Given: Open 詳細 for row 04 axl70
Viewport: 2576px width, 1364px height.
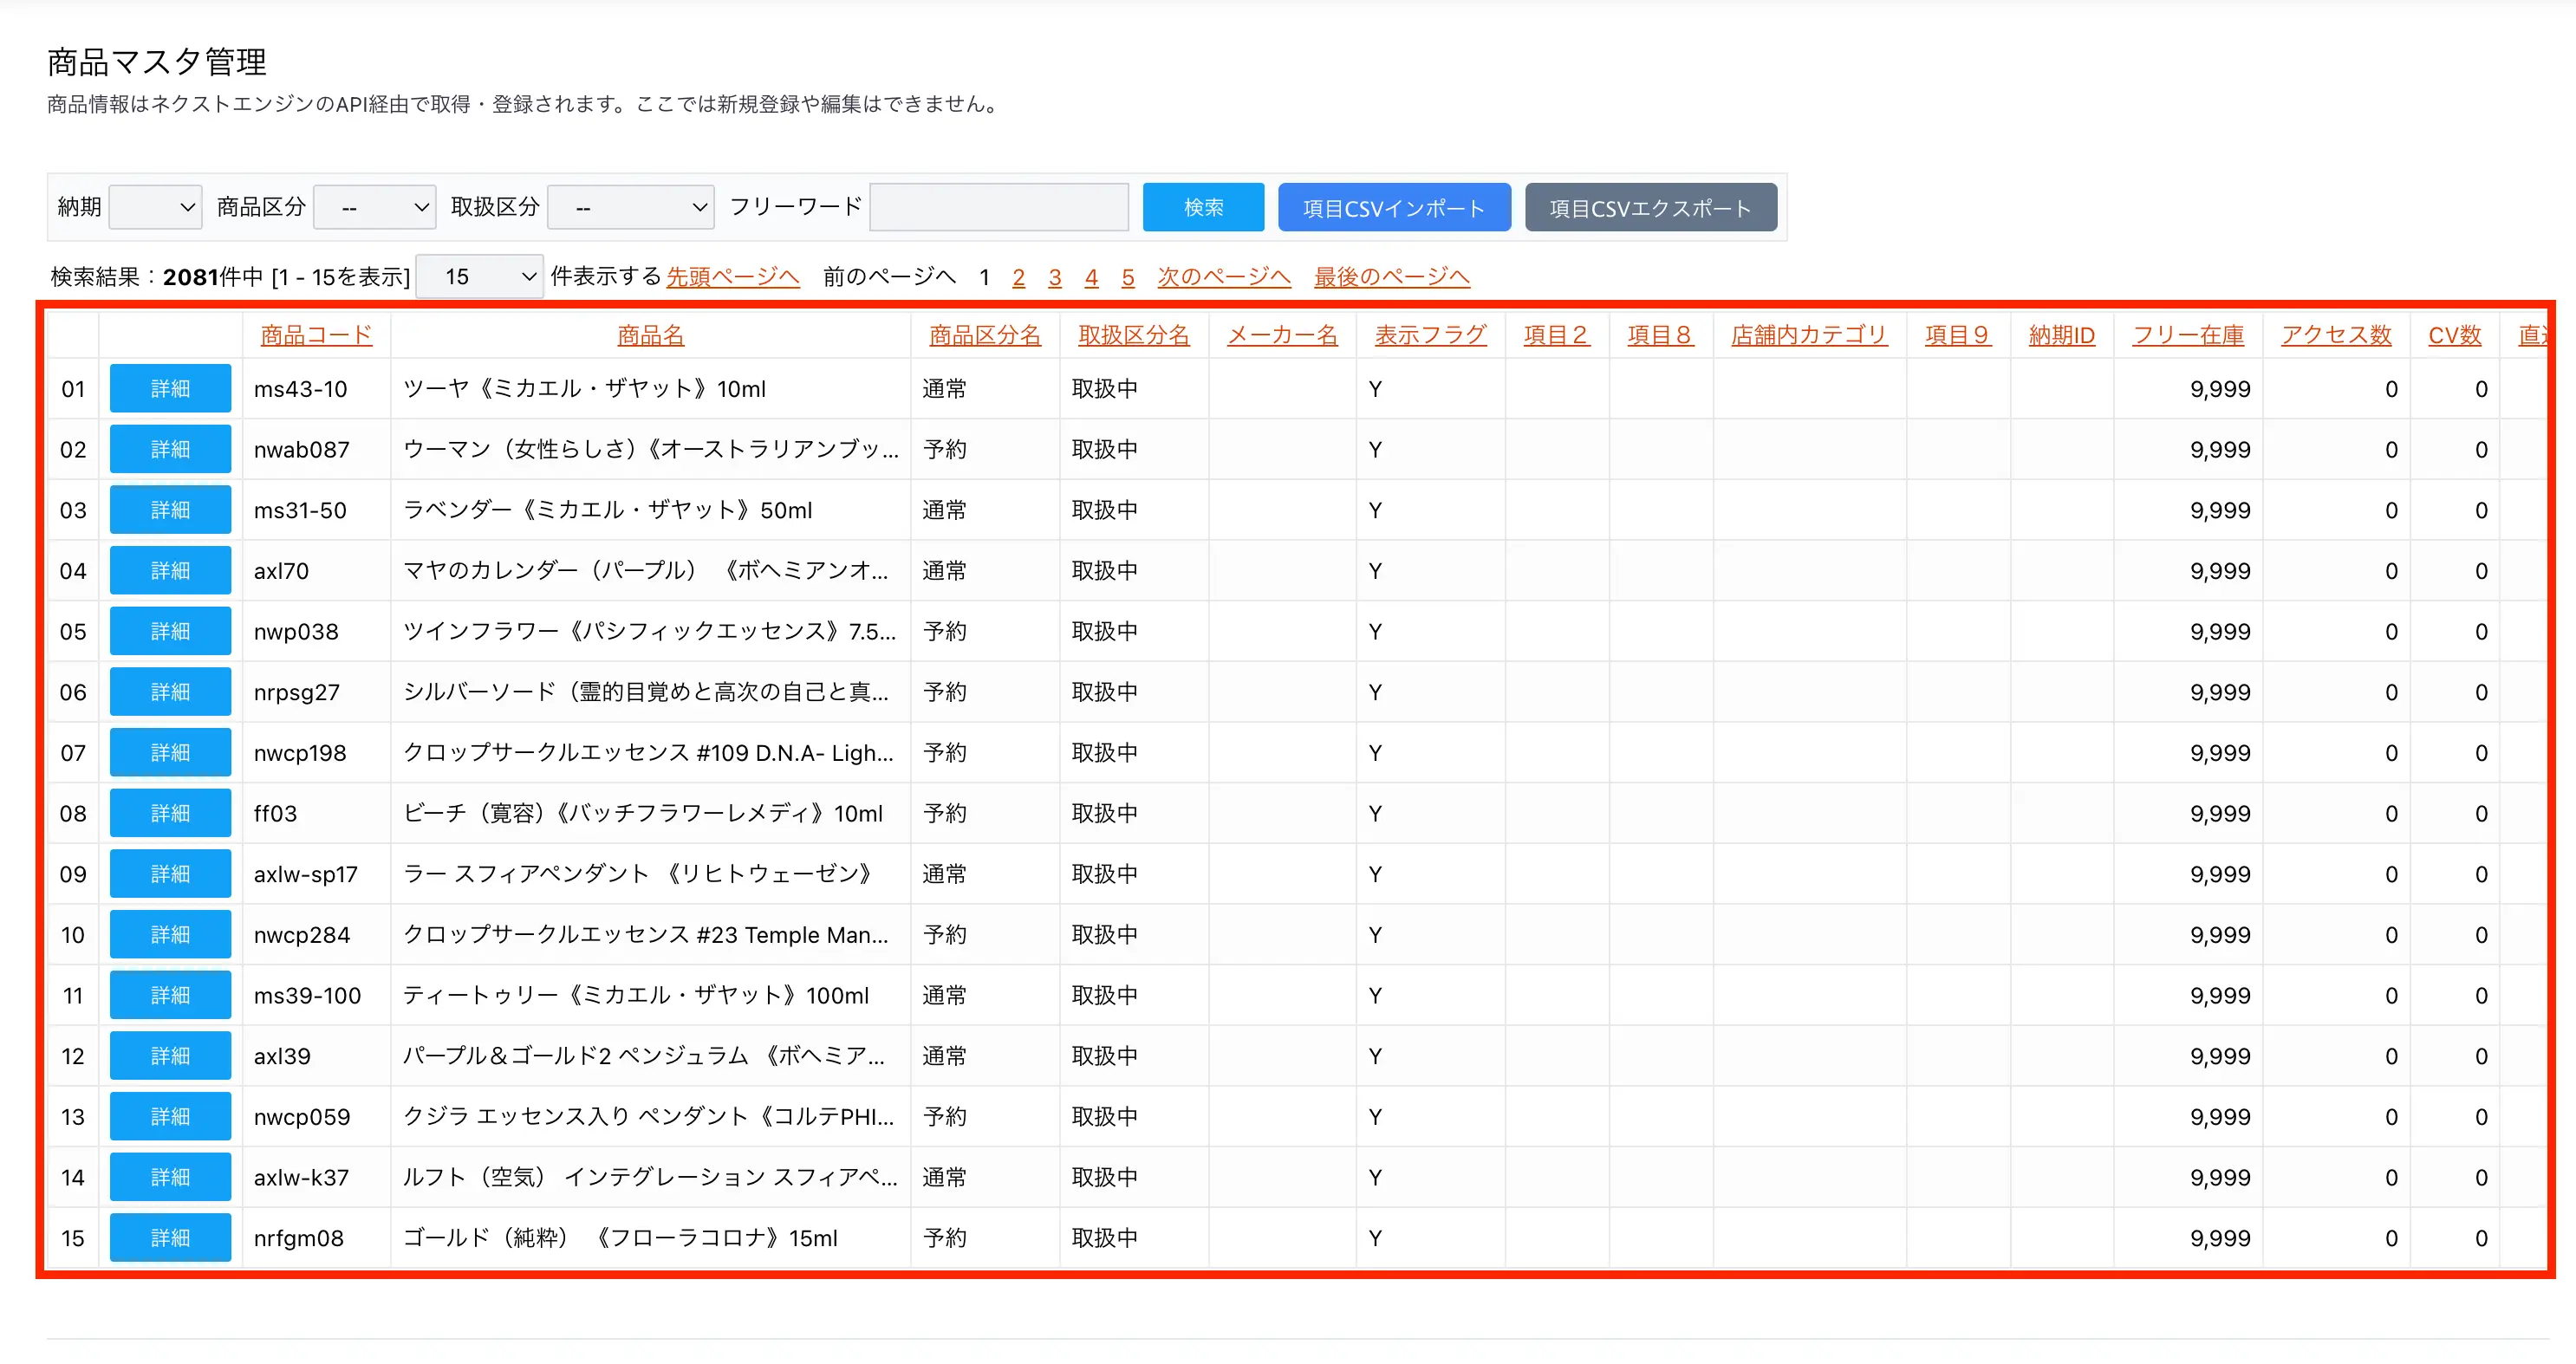Looking at the screenshot, I should click(170, 570).
